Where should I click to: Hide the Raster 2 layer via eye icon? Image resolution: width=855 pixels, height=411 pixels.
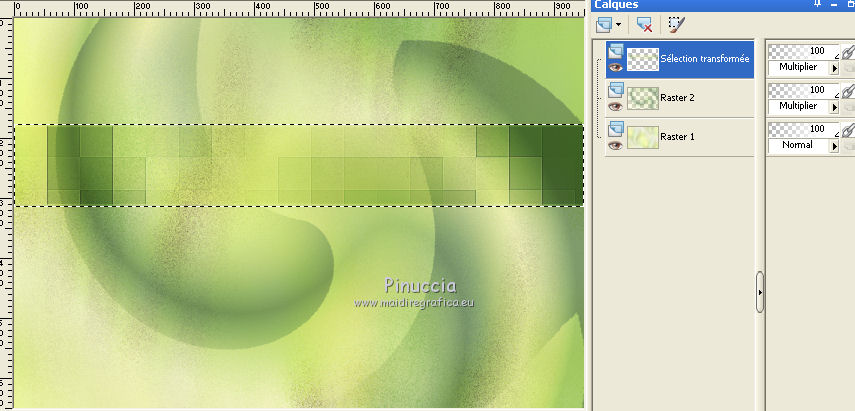coord(616,106)
